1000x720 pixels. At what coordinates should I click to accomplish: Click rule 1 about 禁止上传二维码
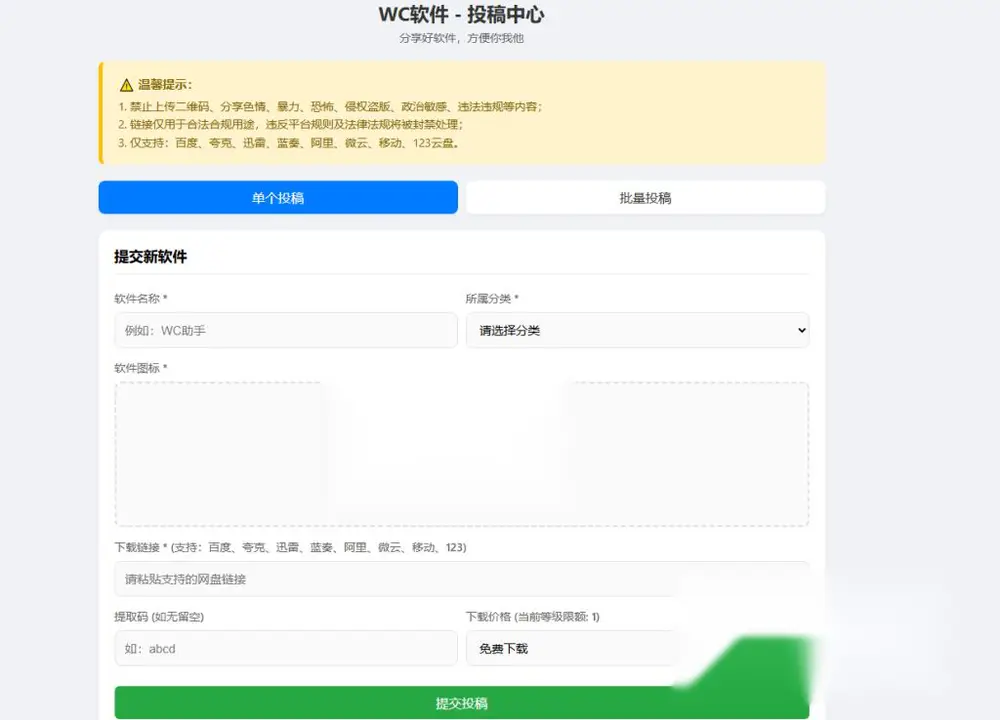point(330,107)
